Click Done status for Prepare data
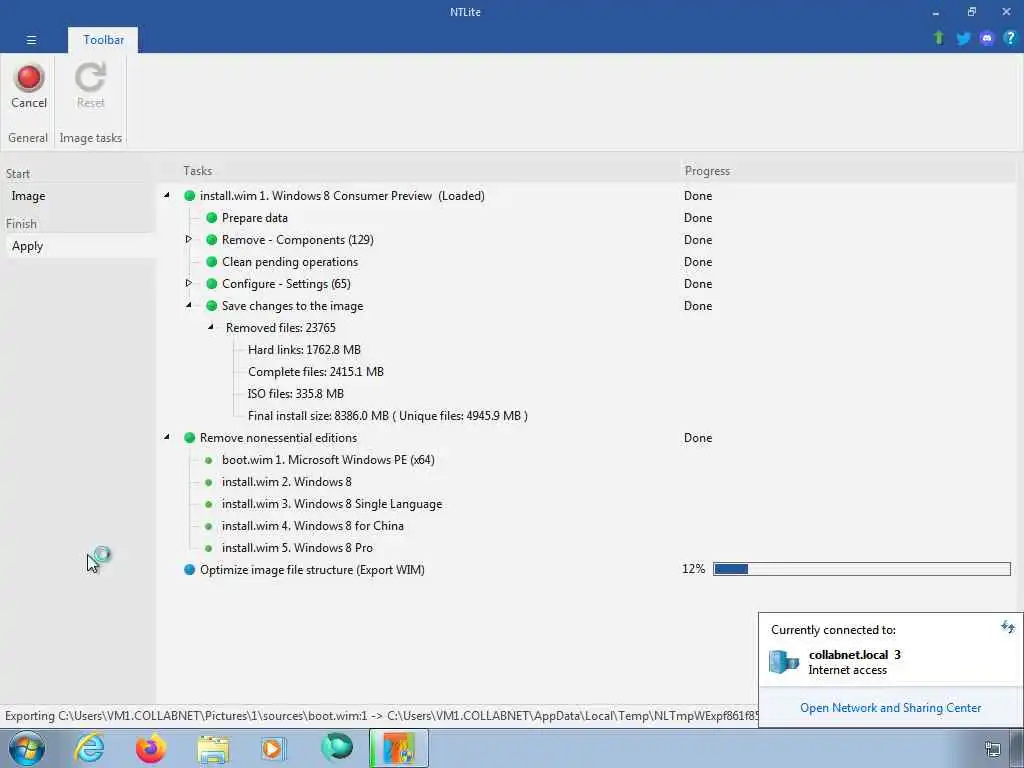Image resolution: width=1024 pixels, height=768 pixels. click(698, 217)
